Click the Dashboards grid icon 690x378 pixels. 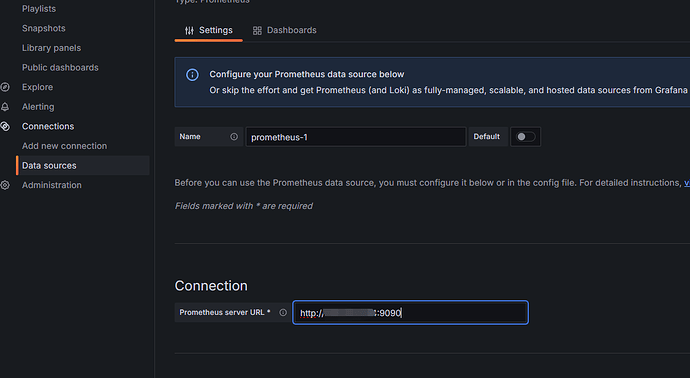pyautogui.click(x=257, y=30)
